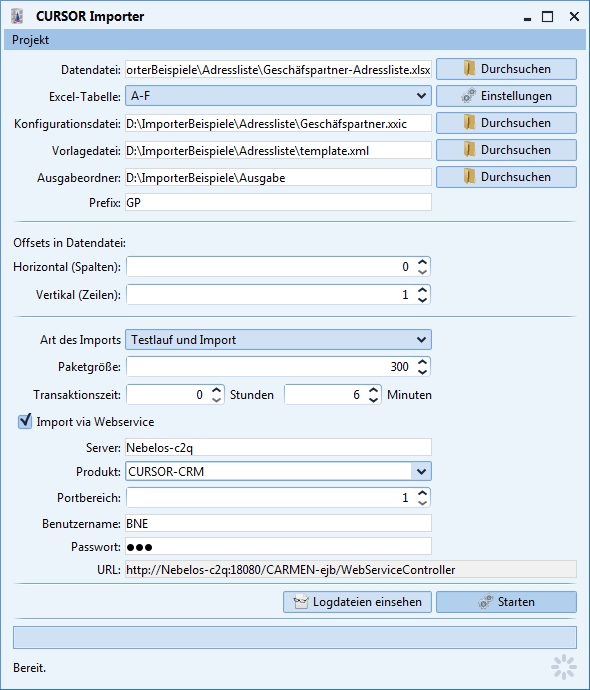
Task: Click into the Prefix input field
Action: pos(278,202)
